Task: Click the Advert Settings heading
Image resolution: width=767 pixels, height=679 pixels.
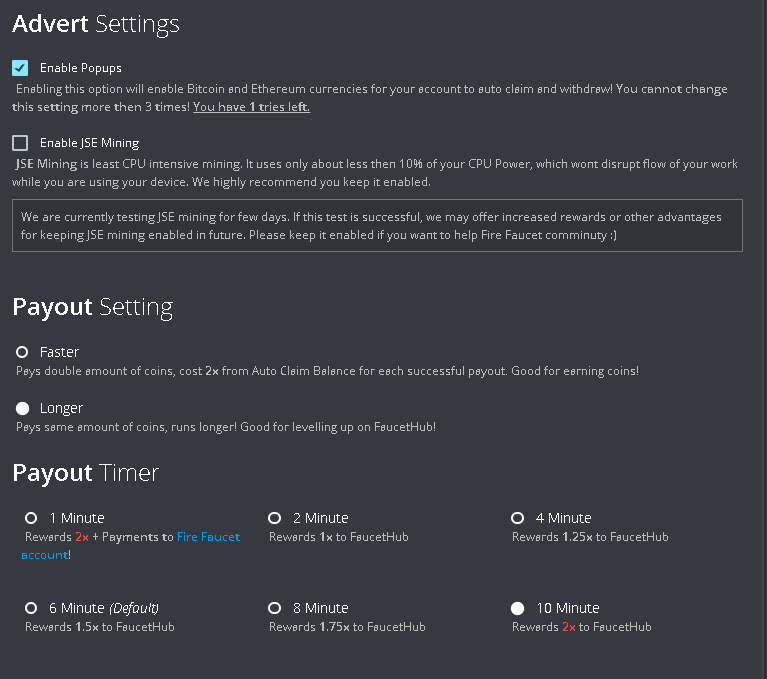Action: click(96, 24)
